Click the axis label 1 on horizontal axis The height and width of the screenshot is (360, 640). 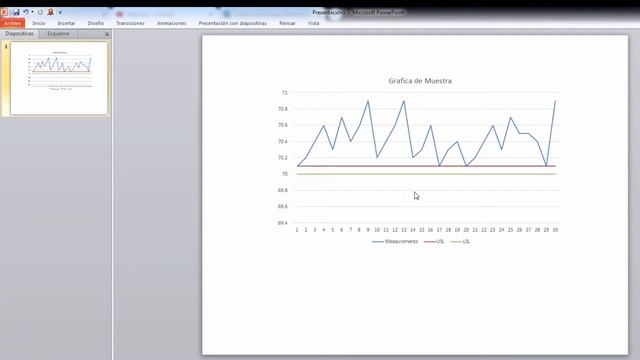(x=297, y=230)
